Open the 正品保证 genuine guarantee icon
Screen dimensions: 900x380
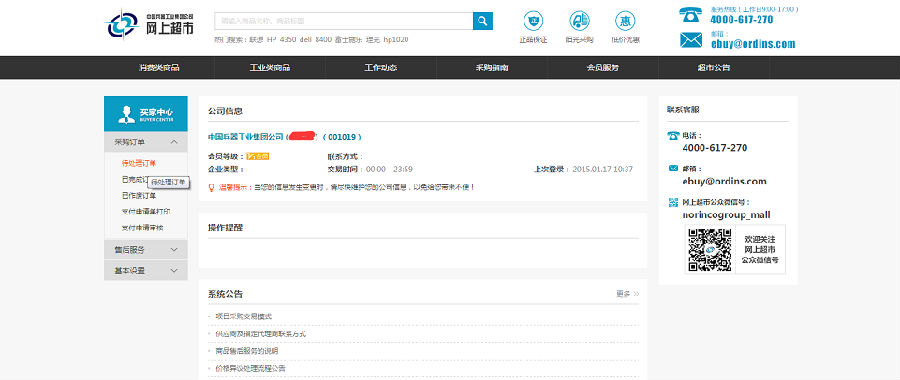pos(533,21)
